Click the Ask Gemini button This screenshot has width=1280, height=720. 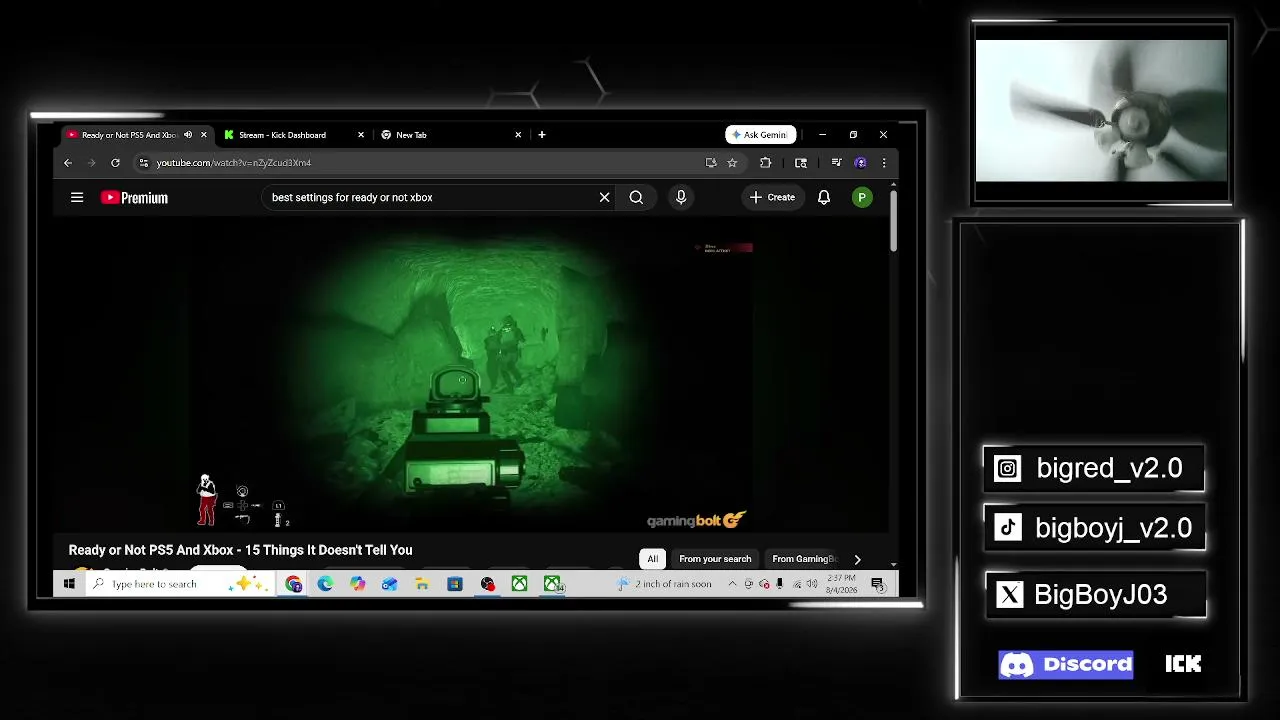coord(760,135)
